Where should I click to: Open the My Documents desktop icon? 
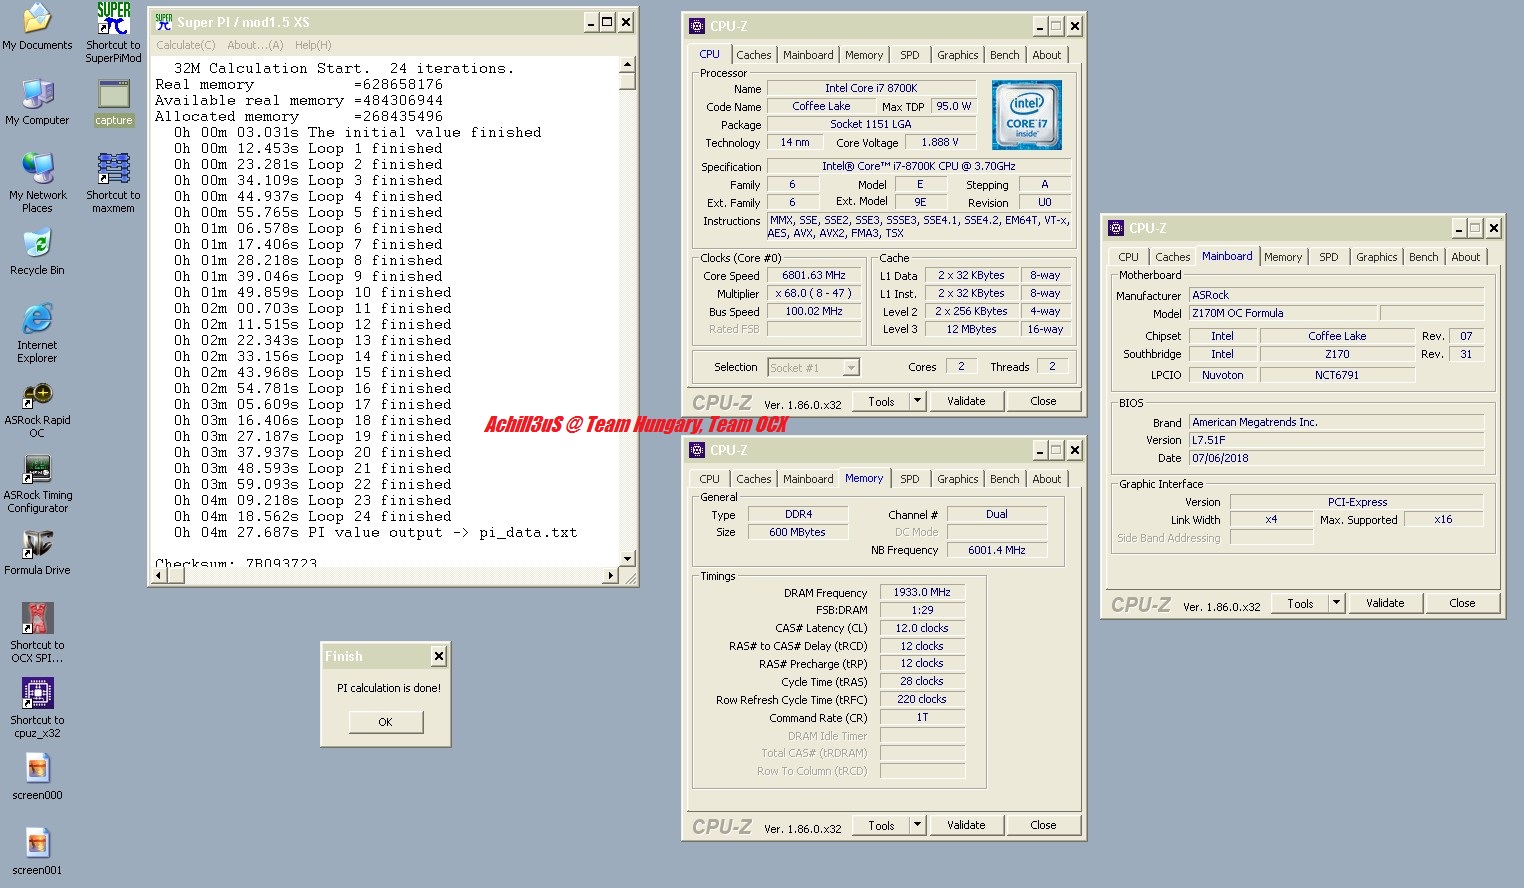pyautogui.click(x=37, y=27)
